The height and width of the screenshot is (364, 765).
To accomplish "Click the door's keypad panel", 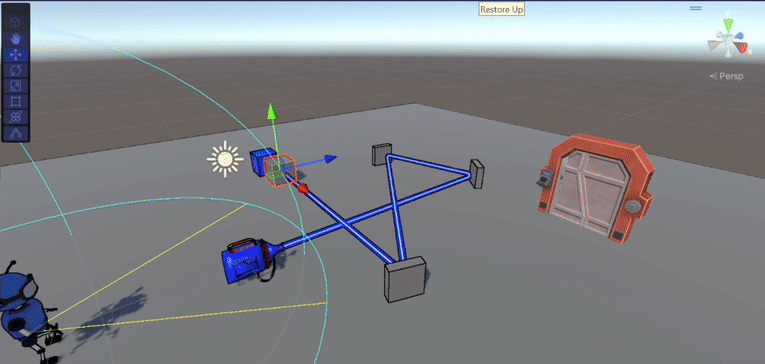I will (x=545, y=178).
